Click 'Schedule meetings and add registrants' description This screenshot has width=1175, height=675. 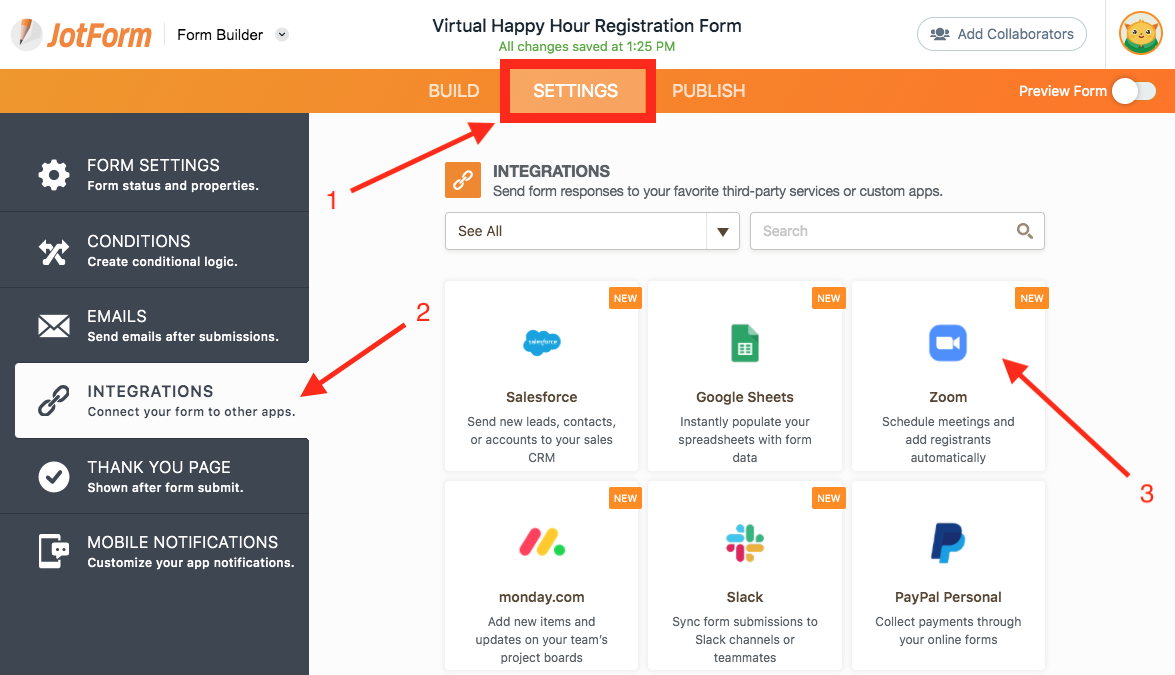tap(948, 440)
